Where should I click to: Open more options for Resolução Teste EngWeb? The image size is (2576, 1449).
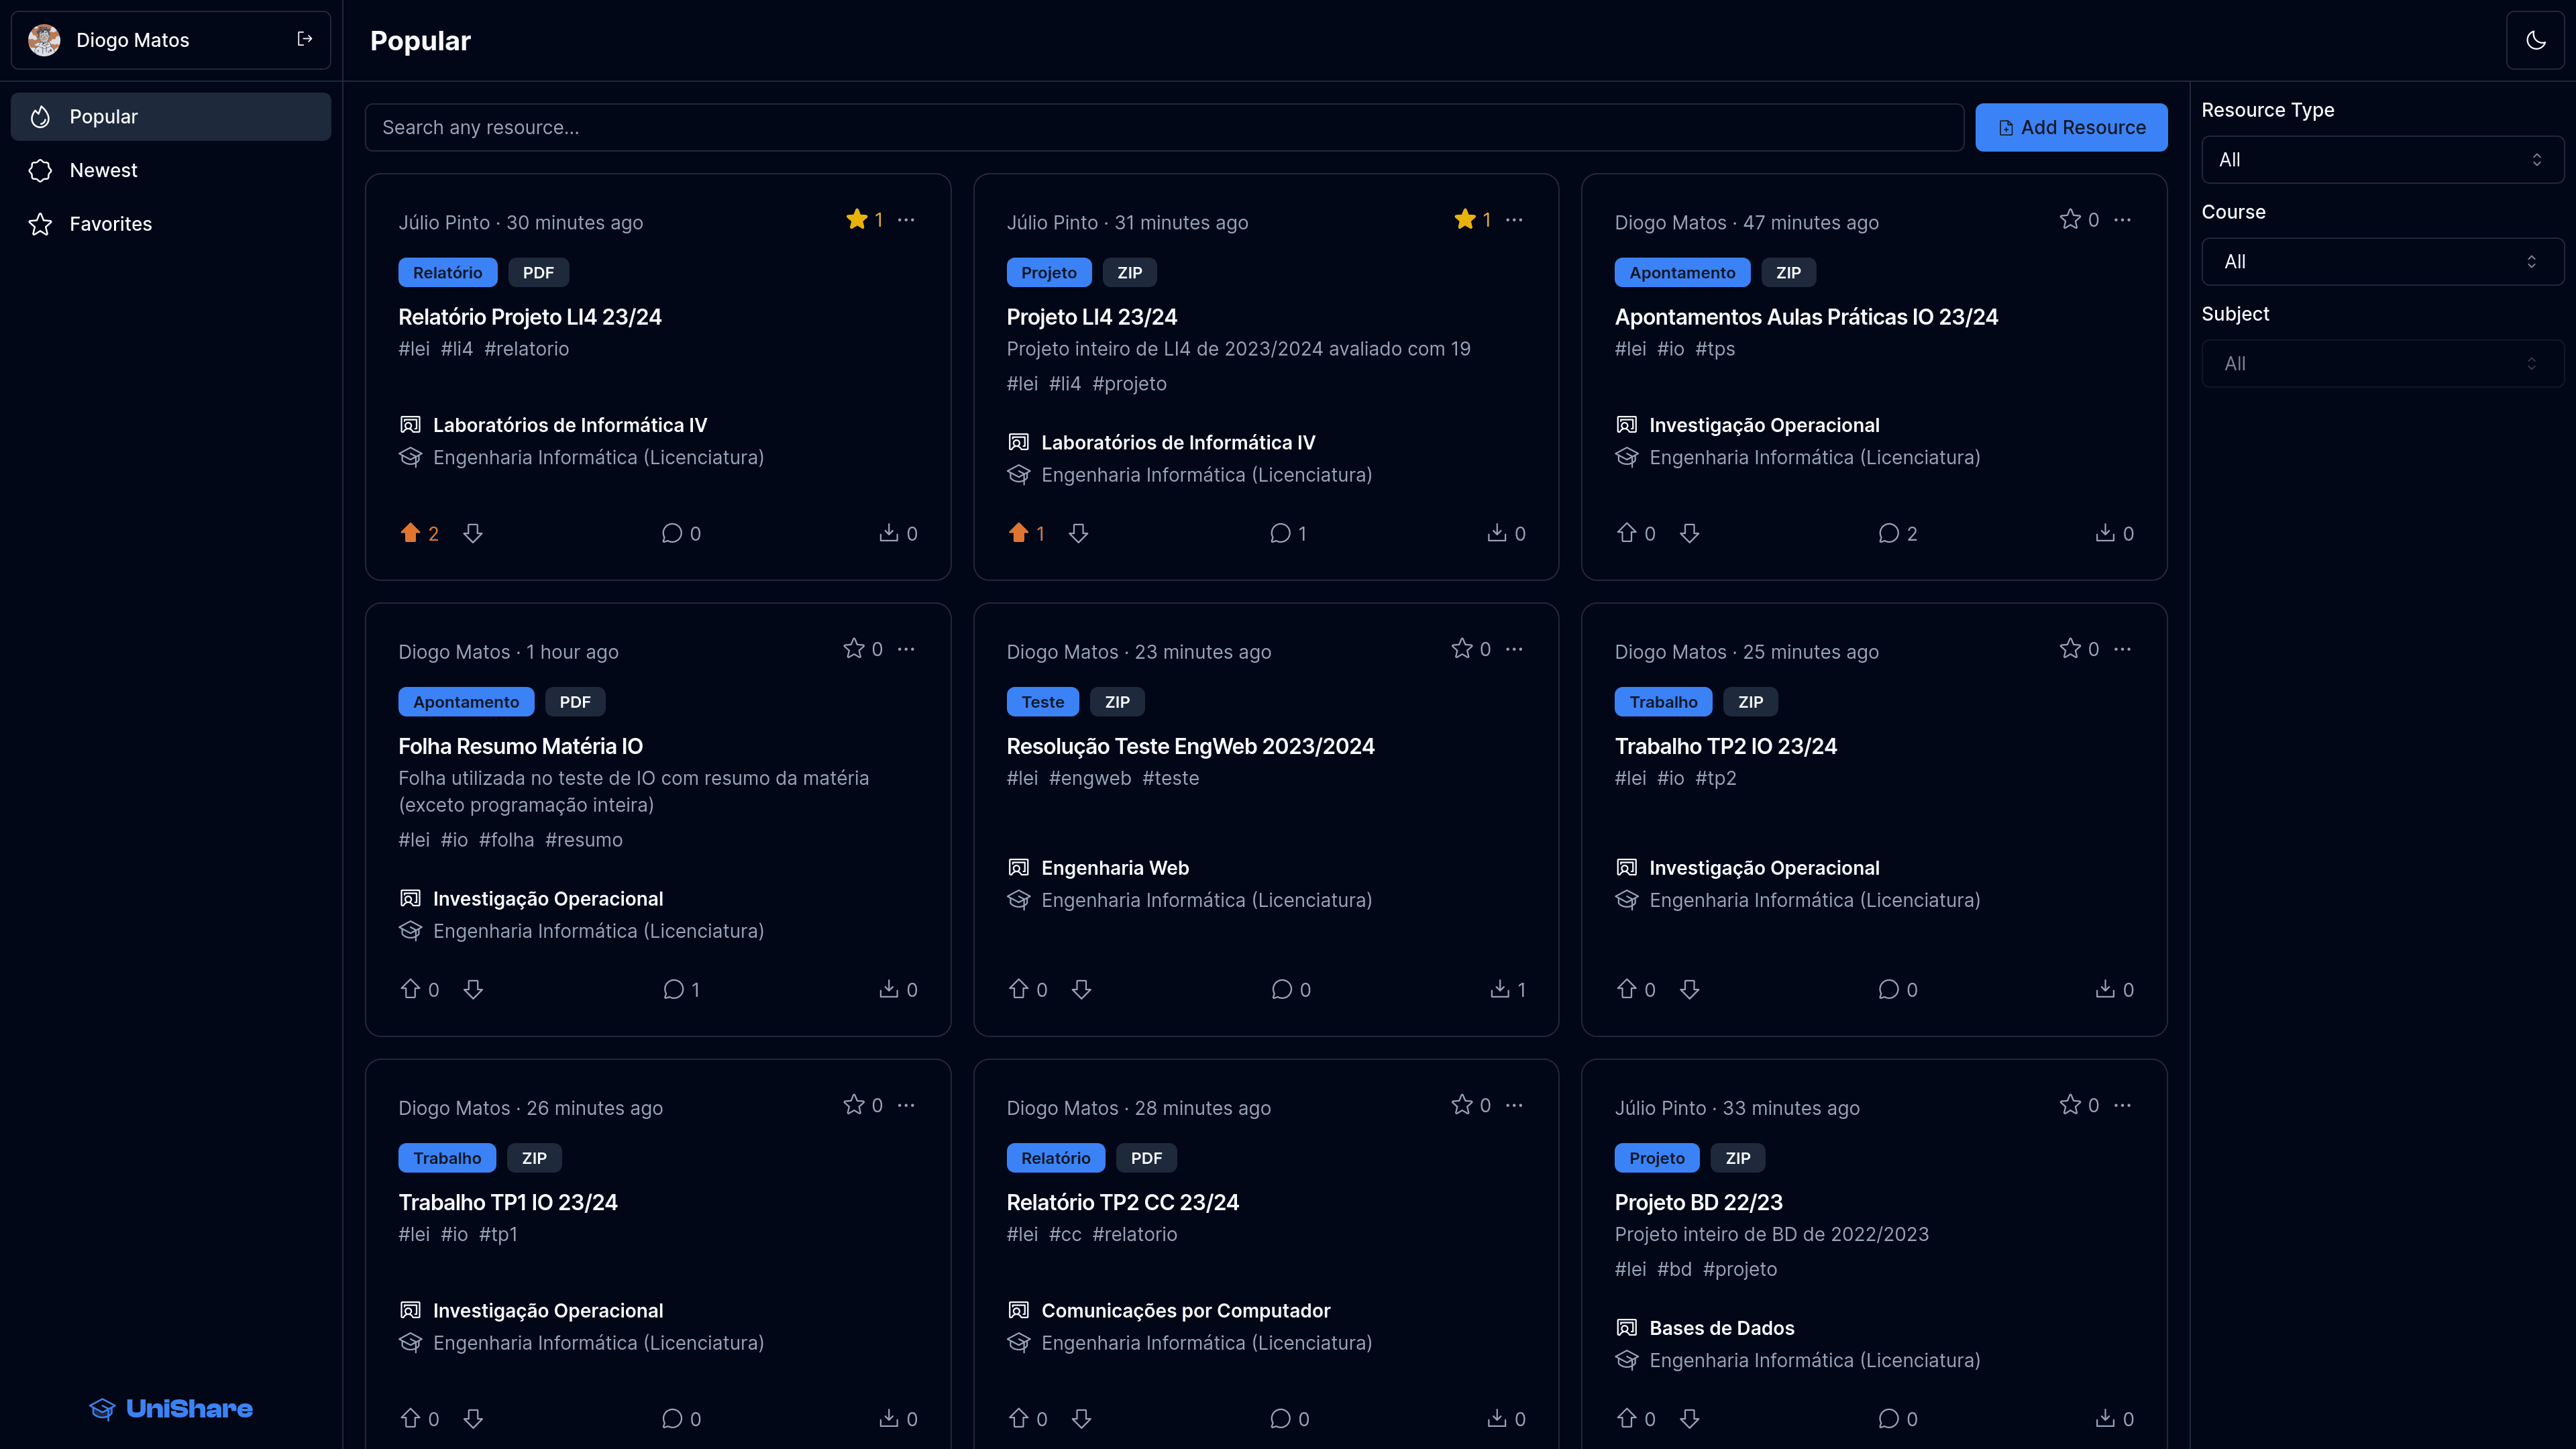[x=1514, y=649]
